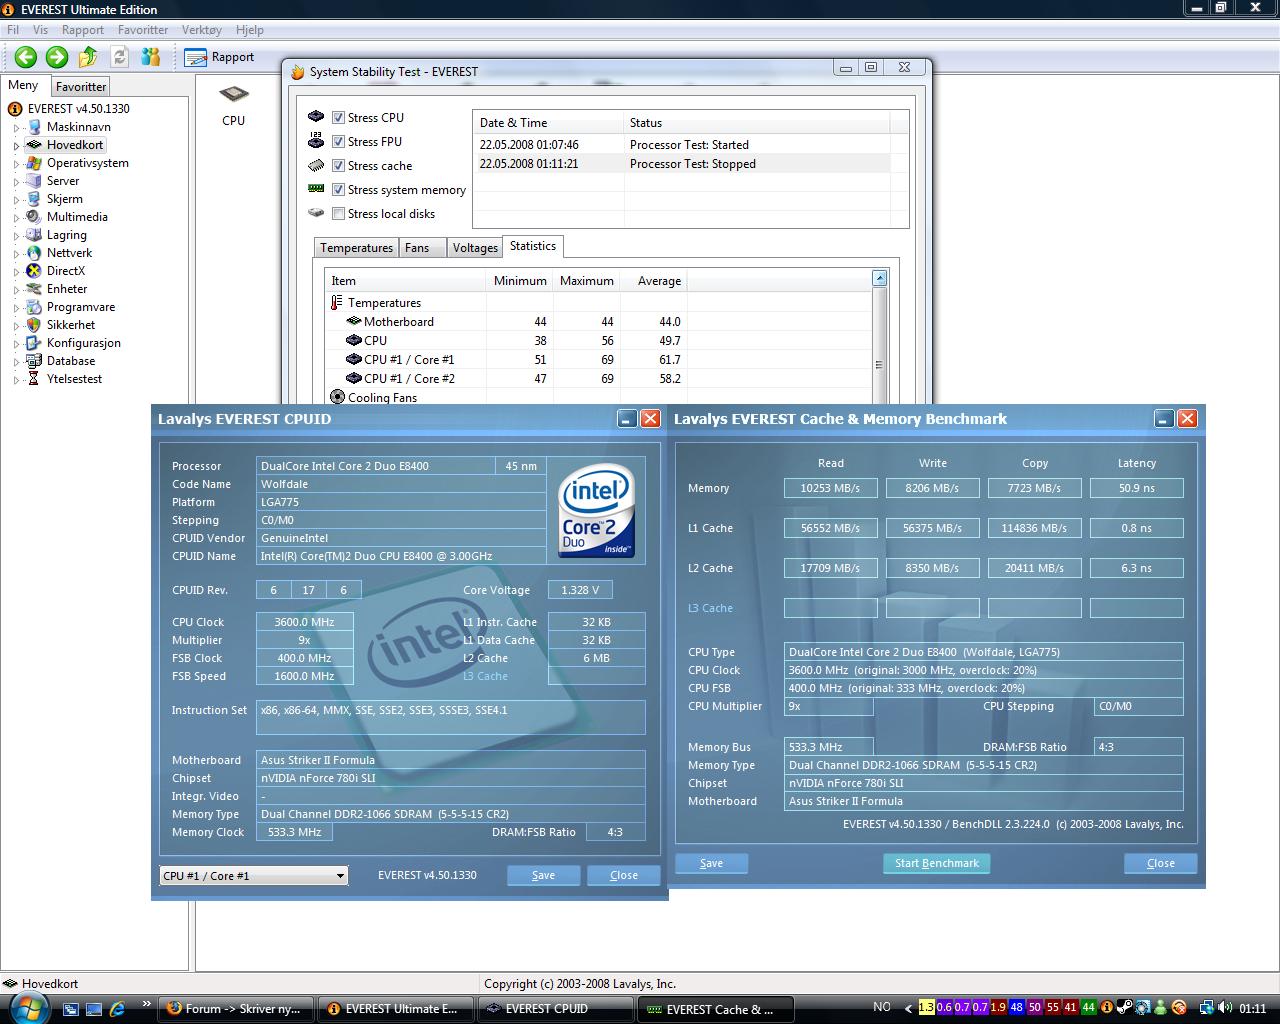
Task: Switch to the Temperatures tab
Action: click(x=357, y=248)
